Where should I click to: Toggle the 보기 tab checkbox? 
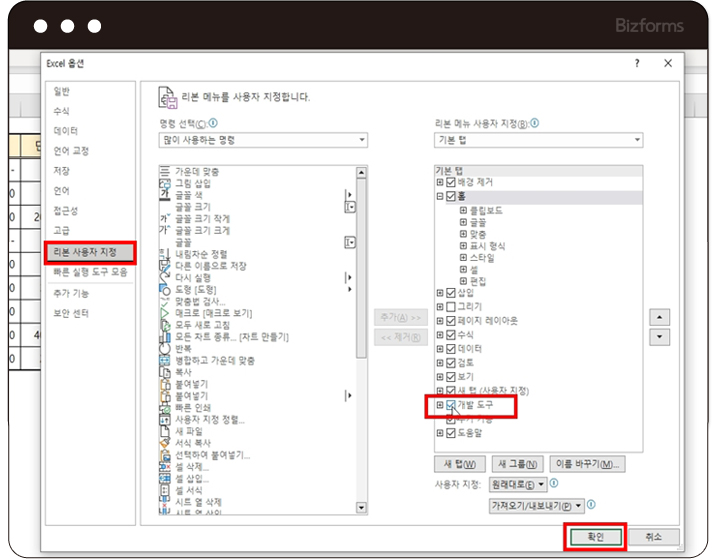click(x=451, y=377)
